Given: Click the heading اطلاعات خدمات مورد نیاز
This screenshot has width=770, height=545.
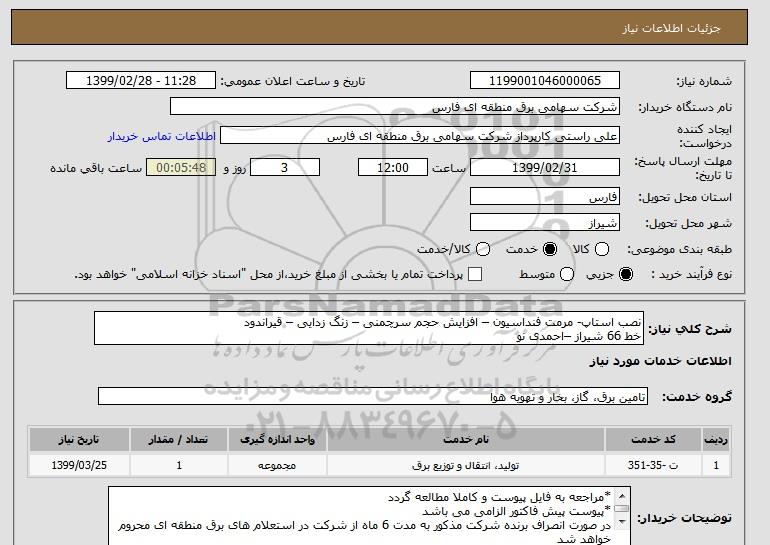Looking at the screenshot, I should (660, 361).
